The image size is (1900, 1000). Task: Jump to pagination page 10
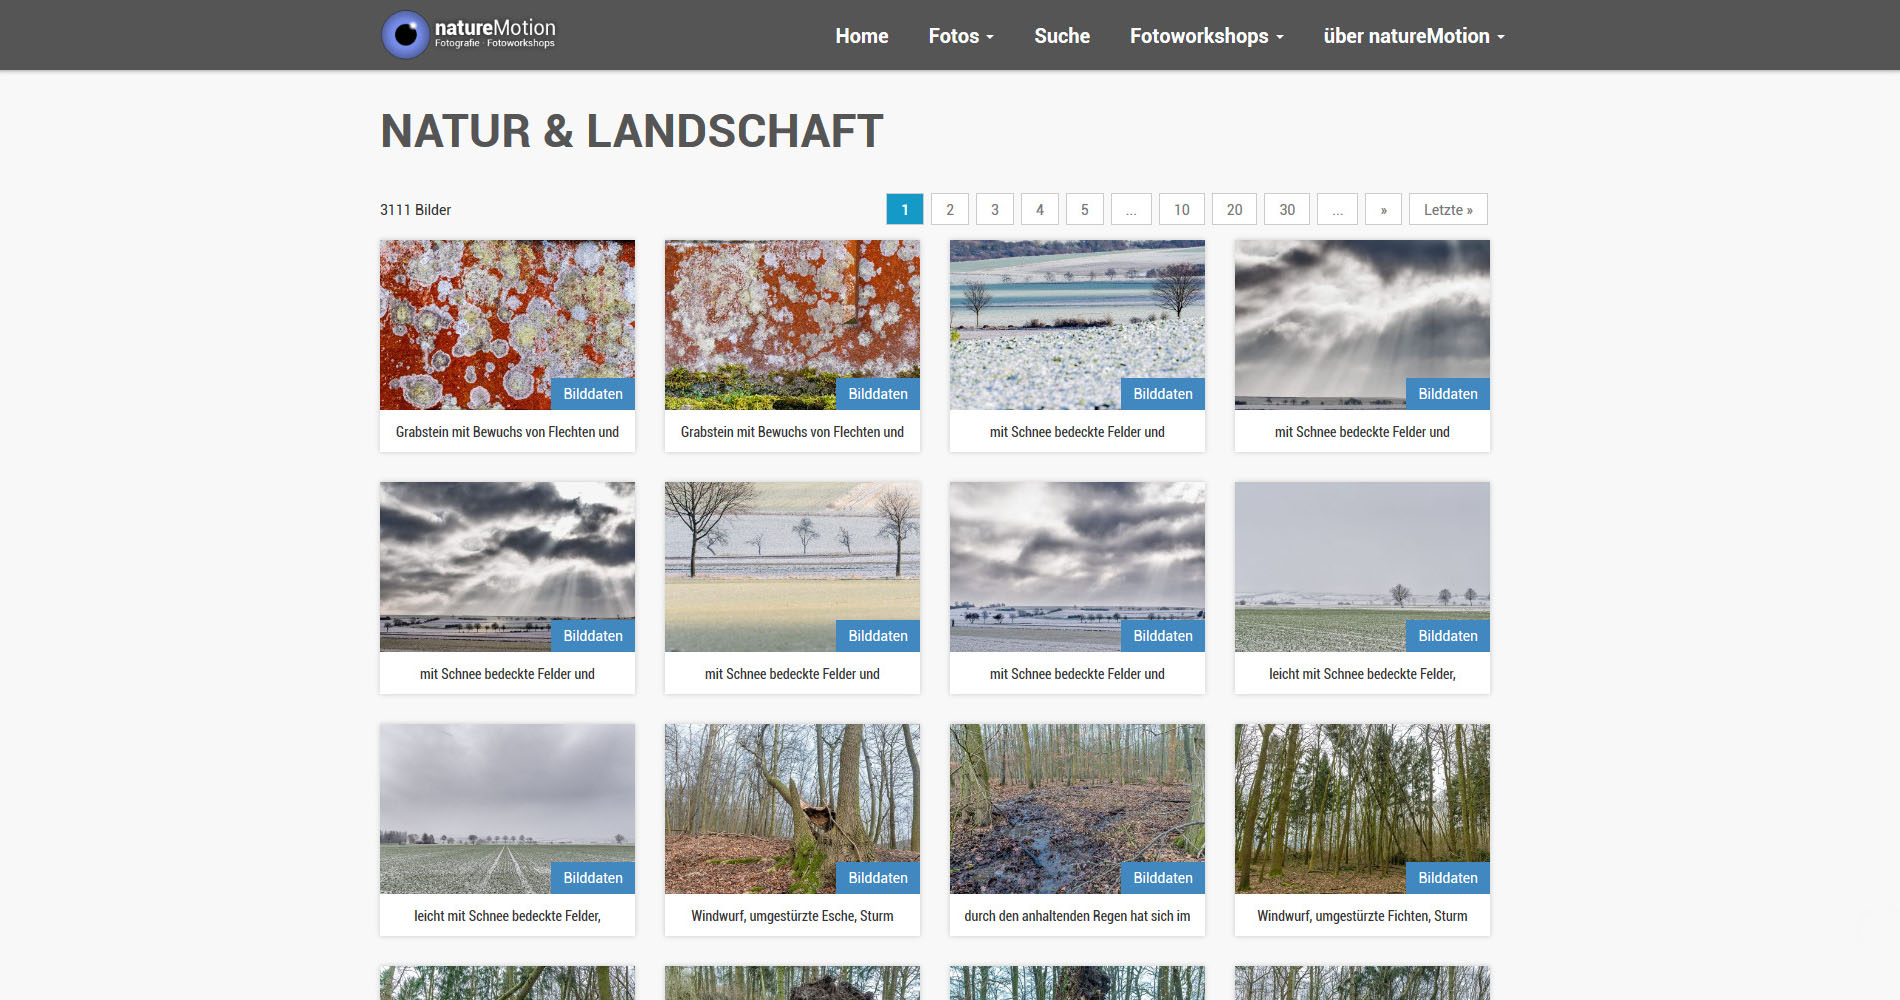pyautogui.click(x=1181, y=209)
